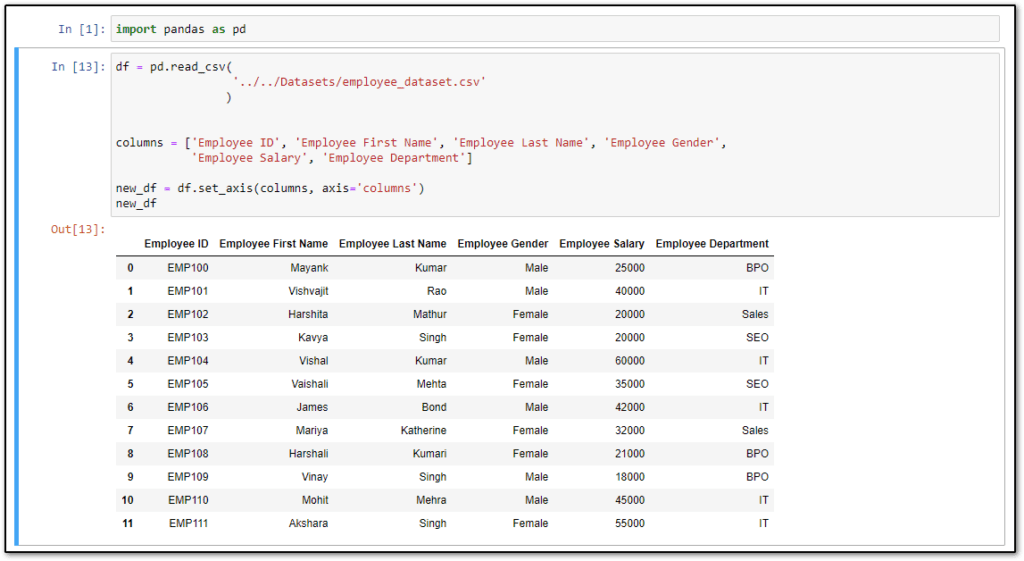
Task: Click salary value 42000
Action: pos(630,407)
